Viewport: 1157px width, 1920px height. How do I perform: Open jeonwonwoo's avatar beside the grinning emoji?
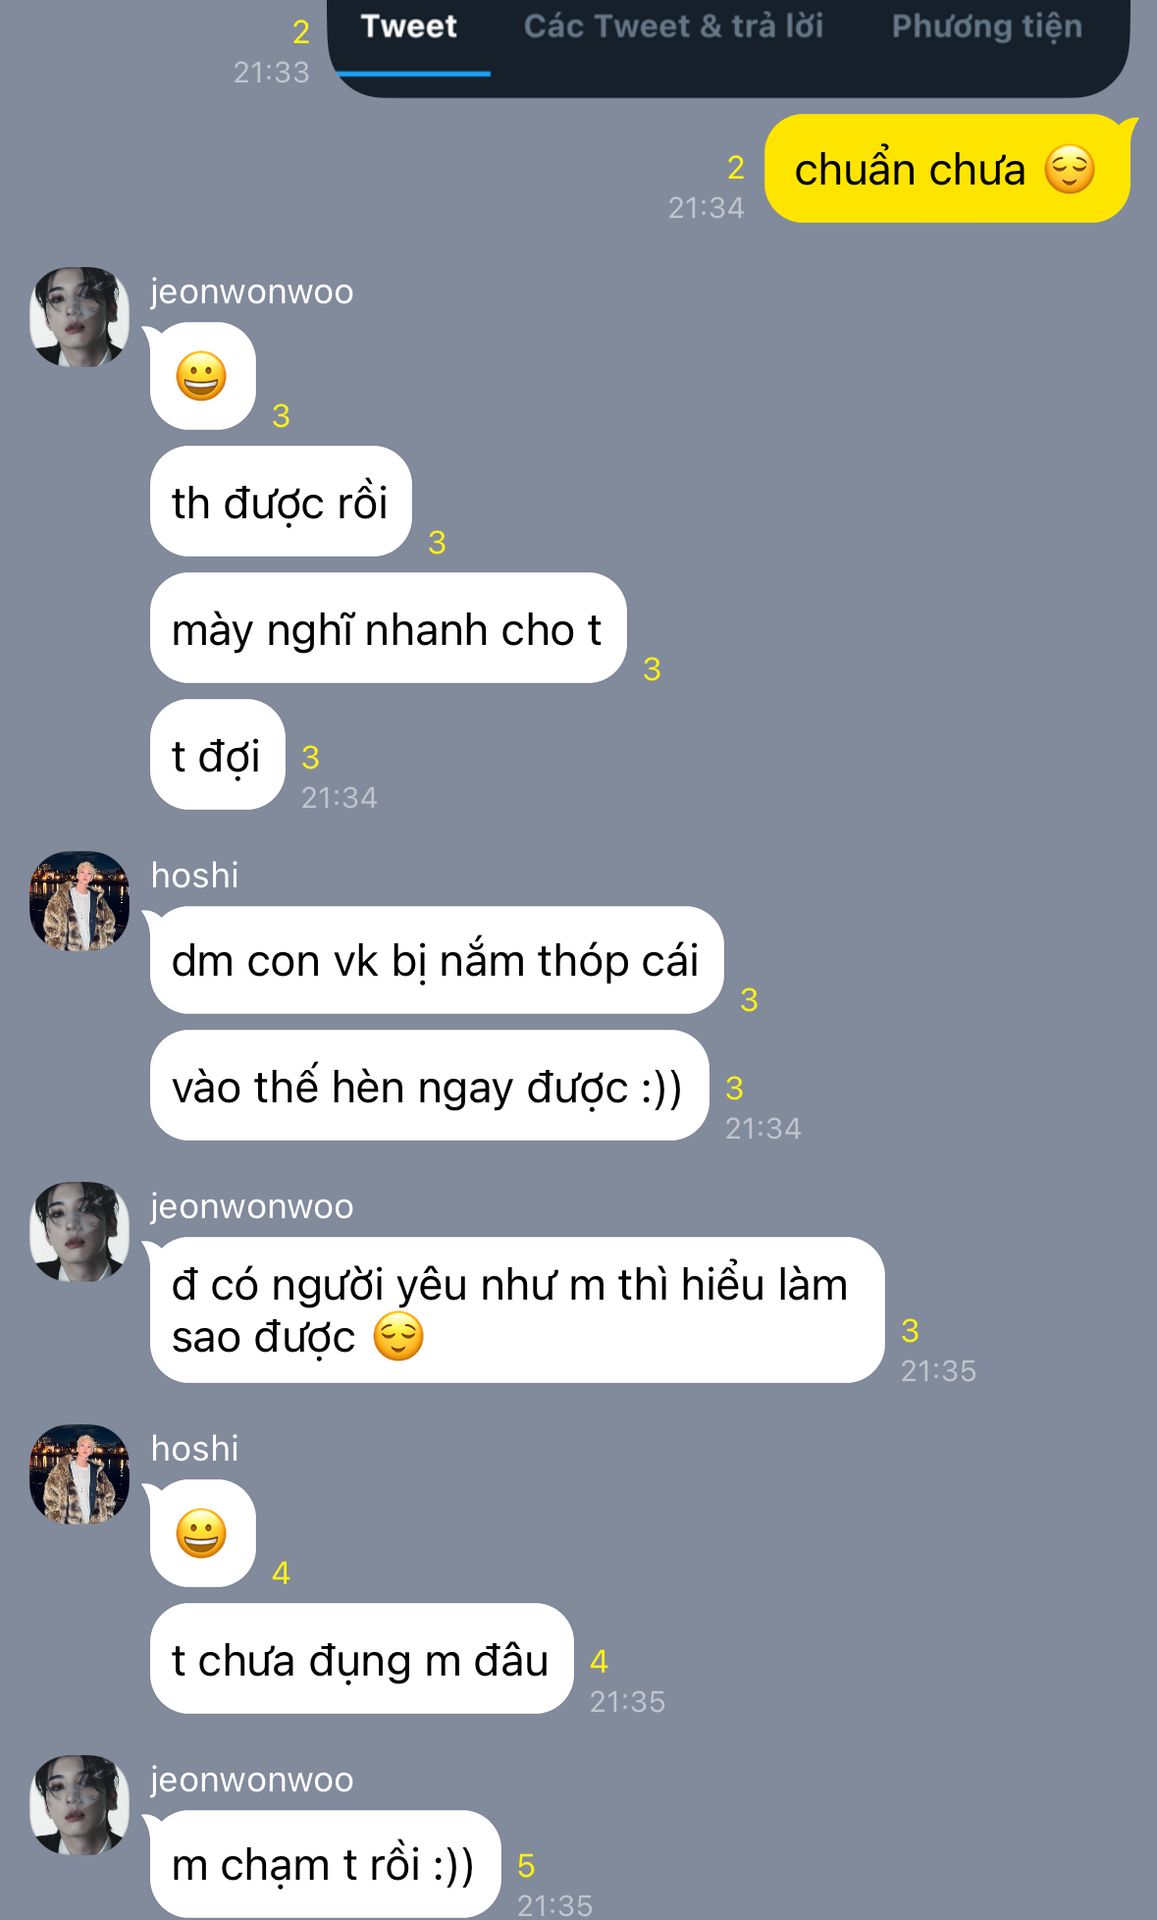[80, 317]
